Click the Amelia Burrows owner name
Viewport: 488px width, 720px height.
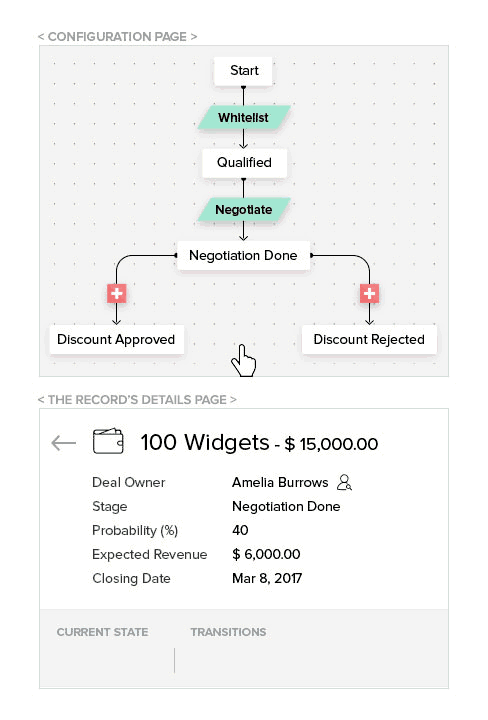point(280,482)
